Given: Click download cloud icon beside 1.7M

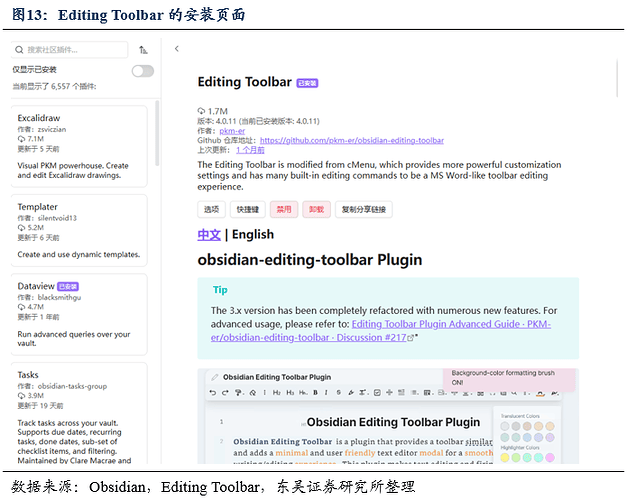Looking at the screenshot, I should tap(201, 111).
